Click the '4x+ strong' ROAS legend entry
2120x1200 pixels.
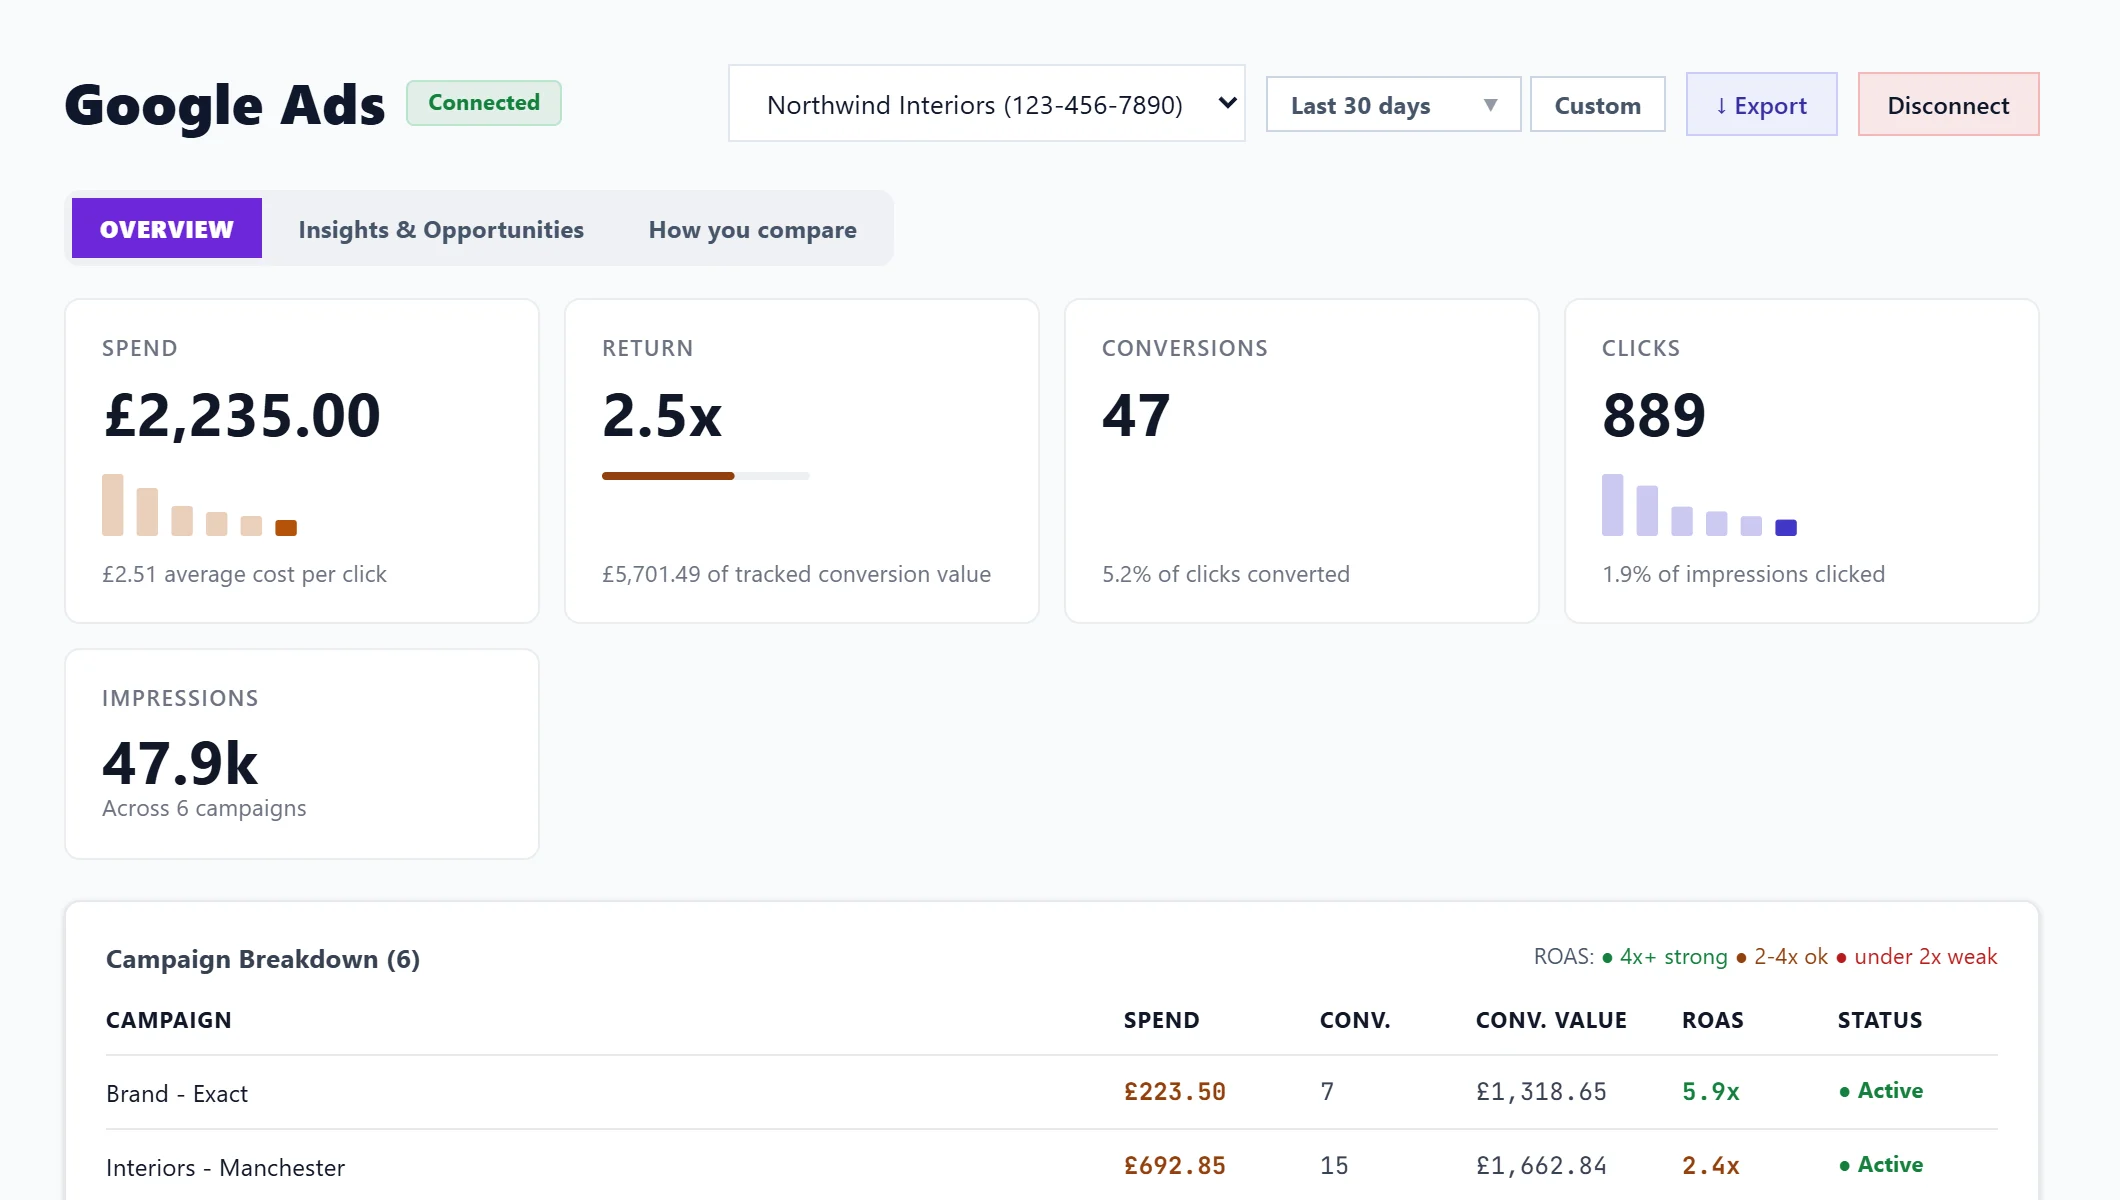tap(1665, 957)
